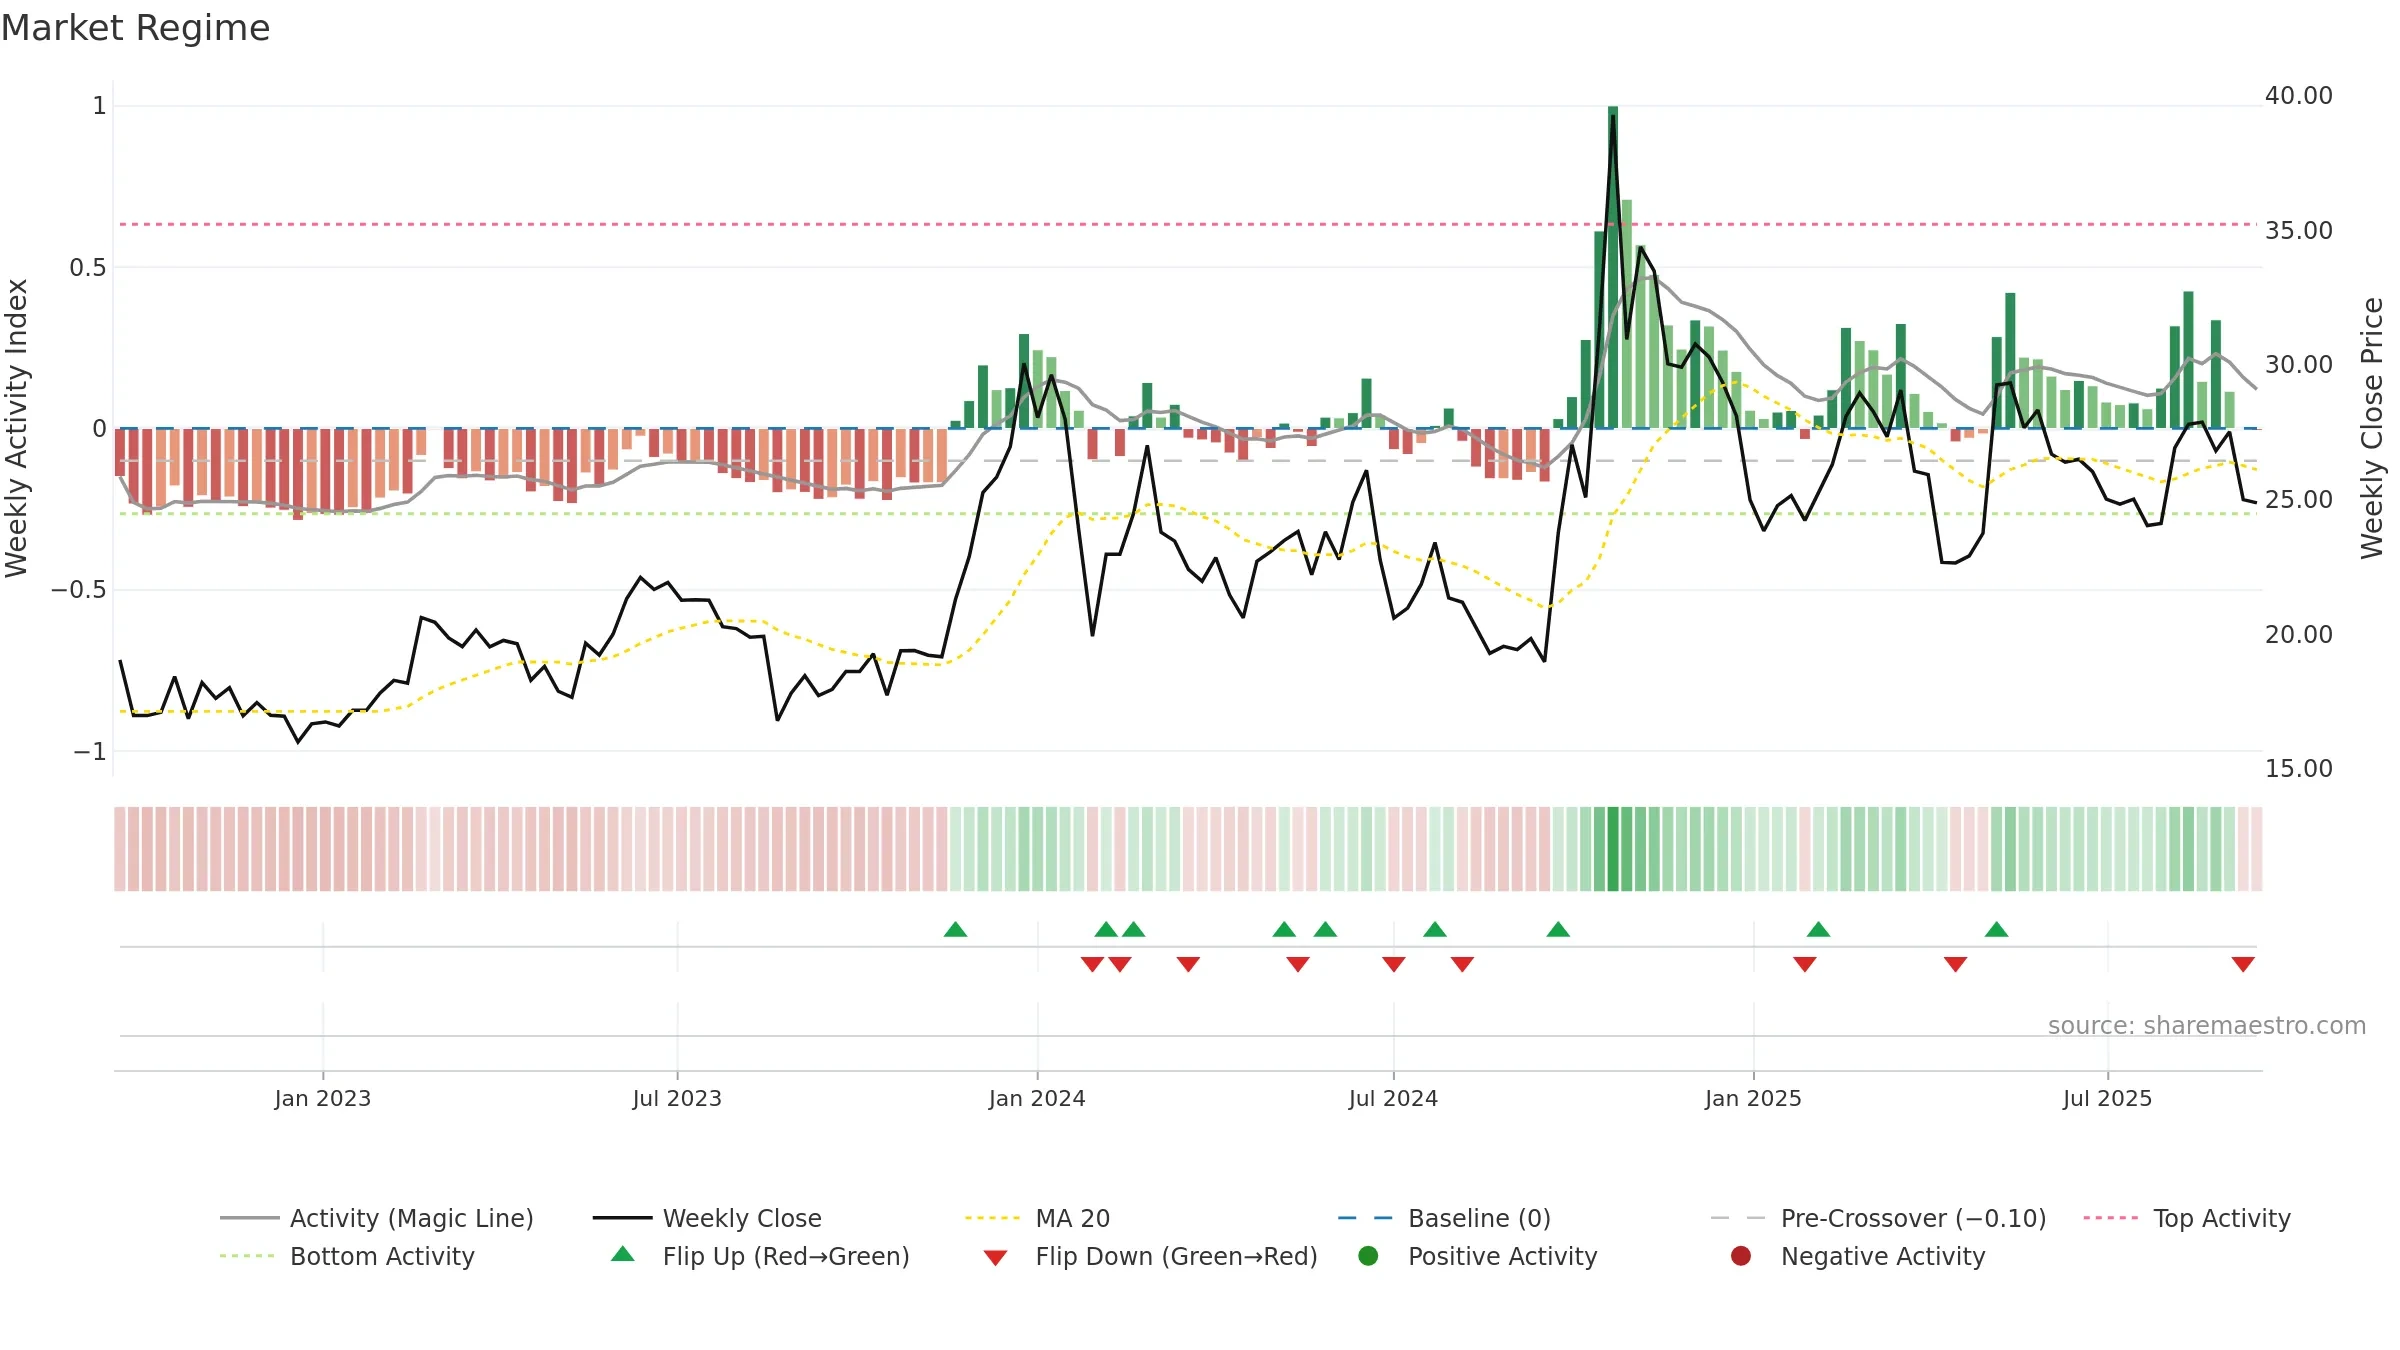The height and width of the screenshot is (1350, 2400).
Task: Click the Market Regime chart title
Action: (x=135, y=28)
